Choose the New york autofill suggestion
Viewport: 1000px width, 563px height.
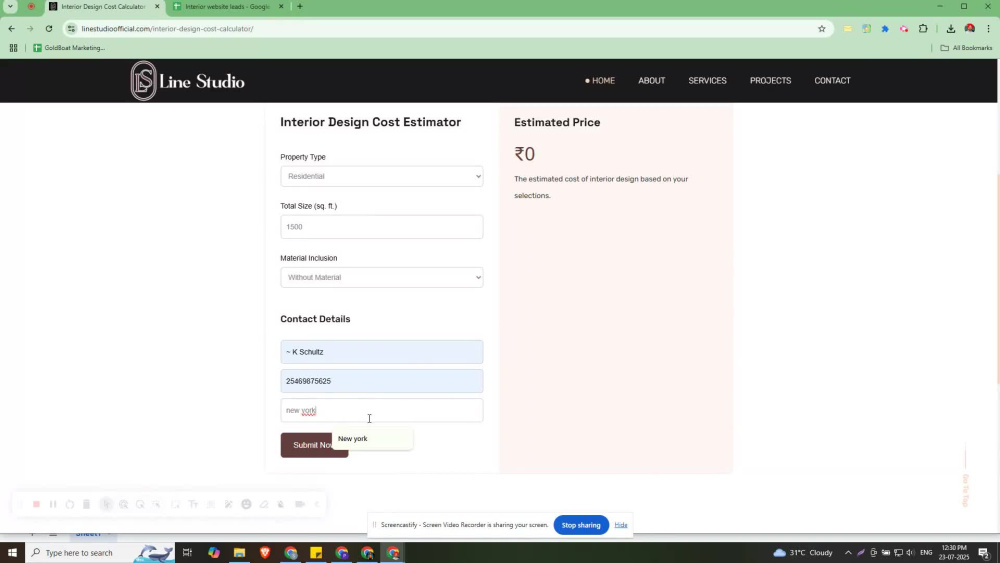coord(372,439)
